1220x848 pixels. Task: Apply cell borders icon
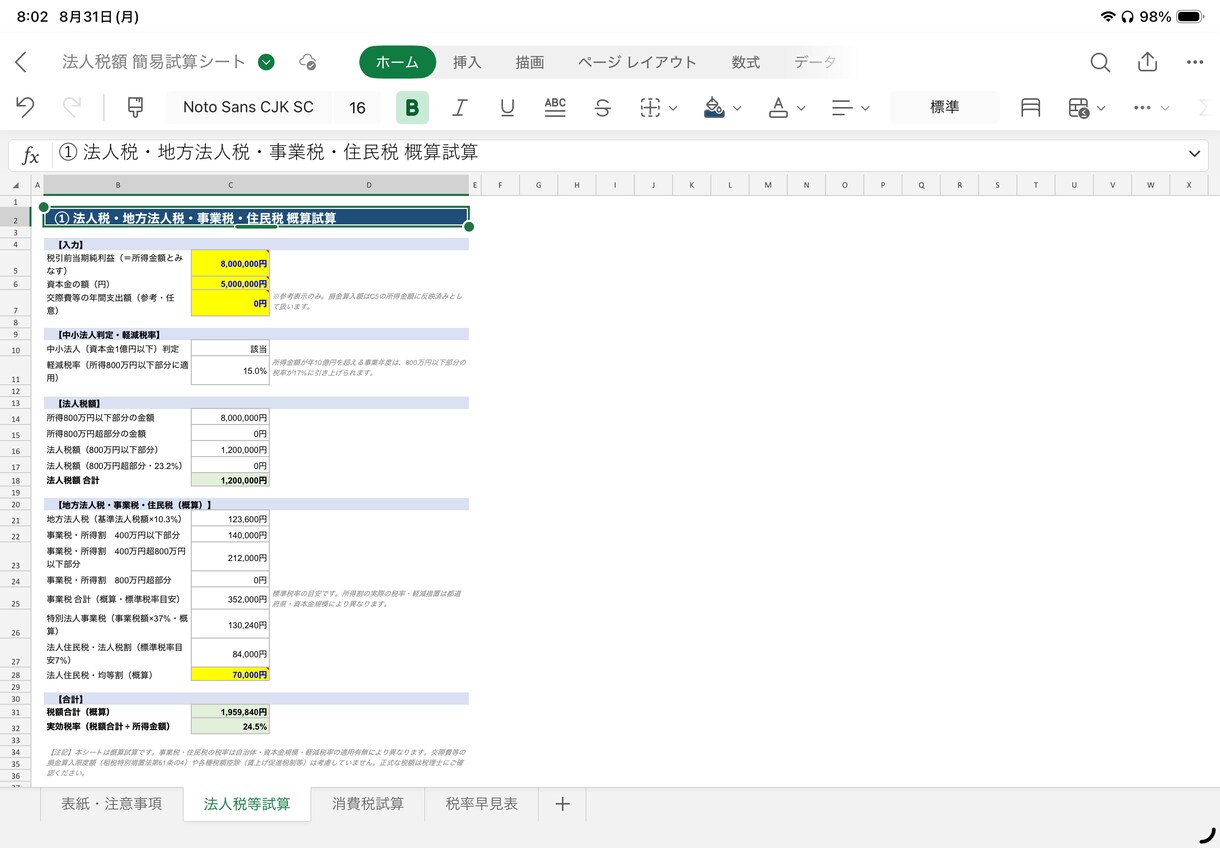pos(650,107)
